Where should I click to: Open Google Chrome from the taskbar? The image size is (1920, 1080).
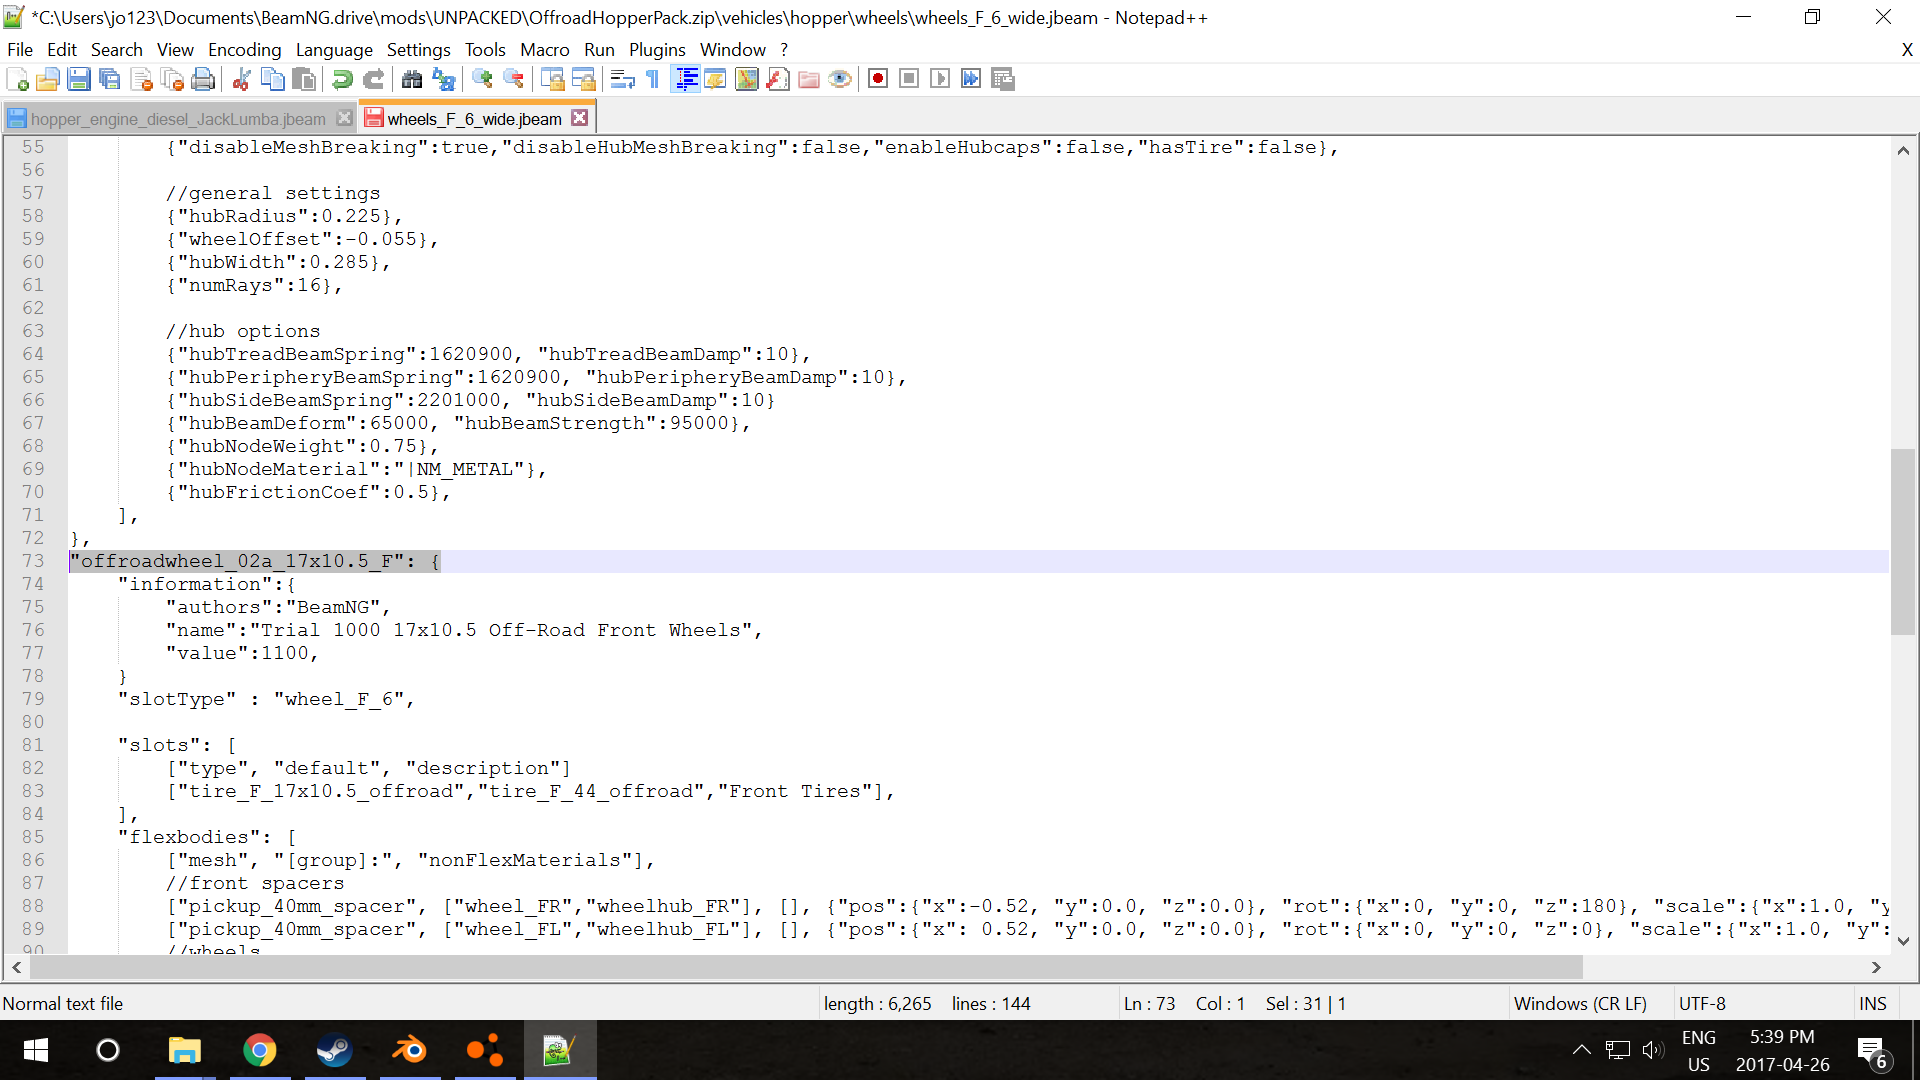260,1050
